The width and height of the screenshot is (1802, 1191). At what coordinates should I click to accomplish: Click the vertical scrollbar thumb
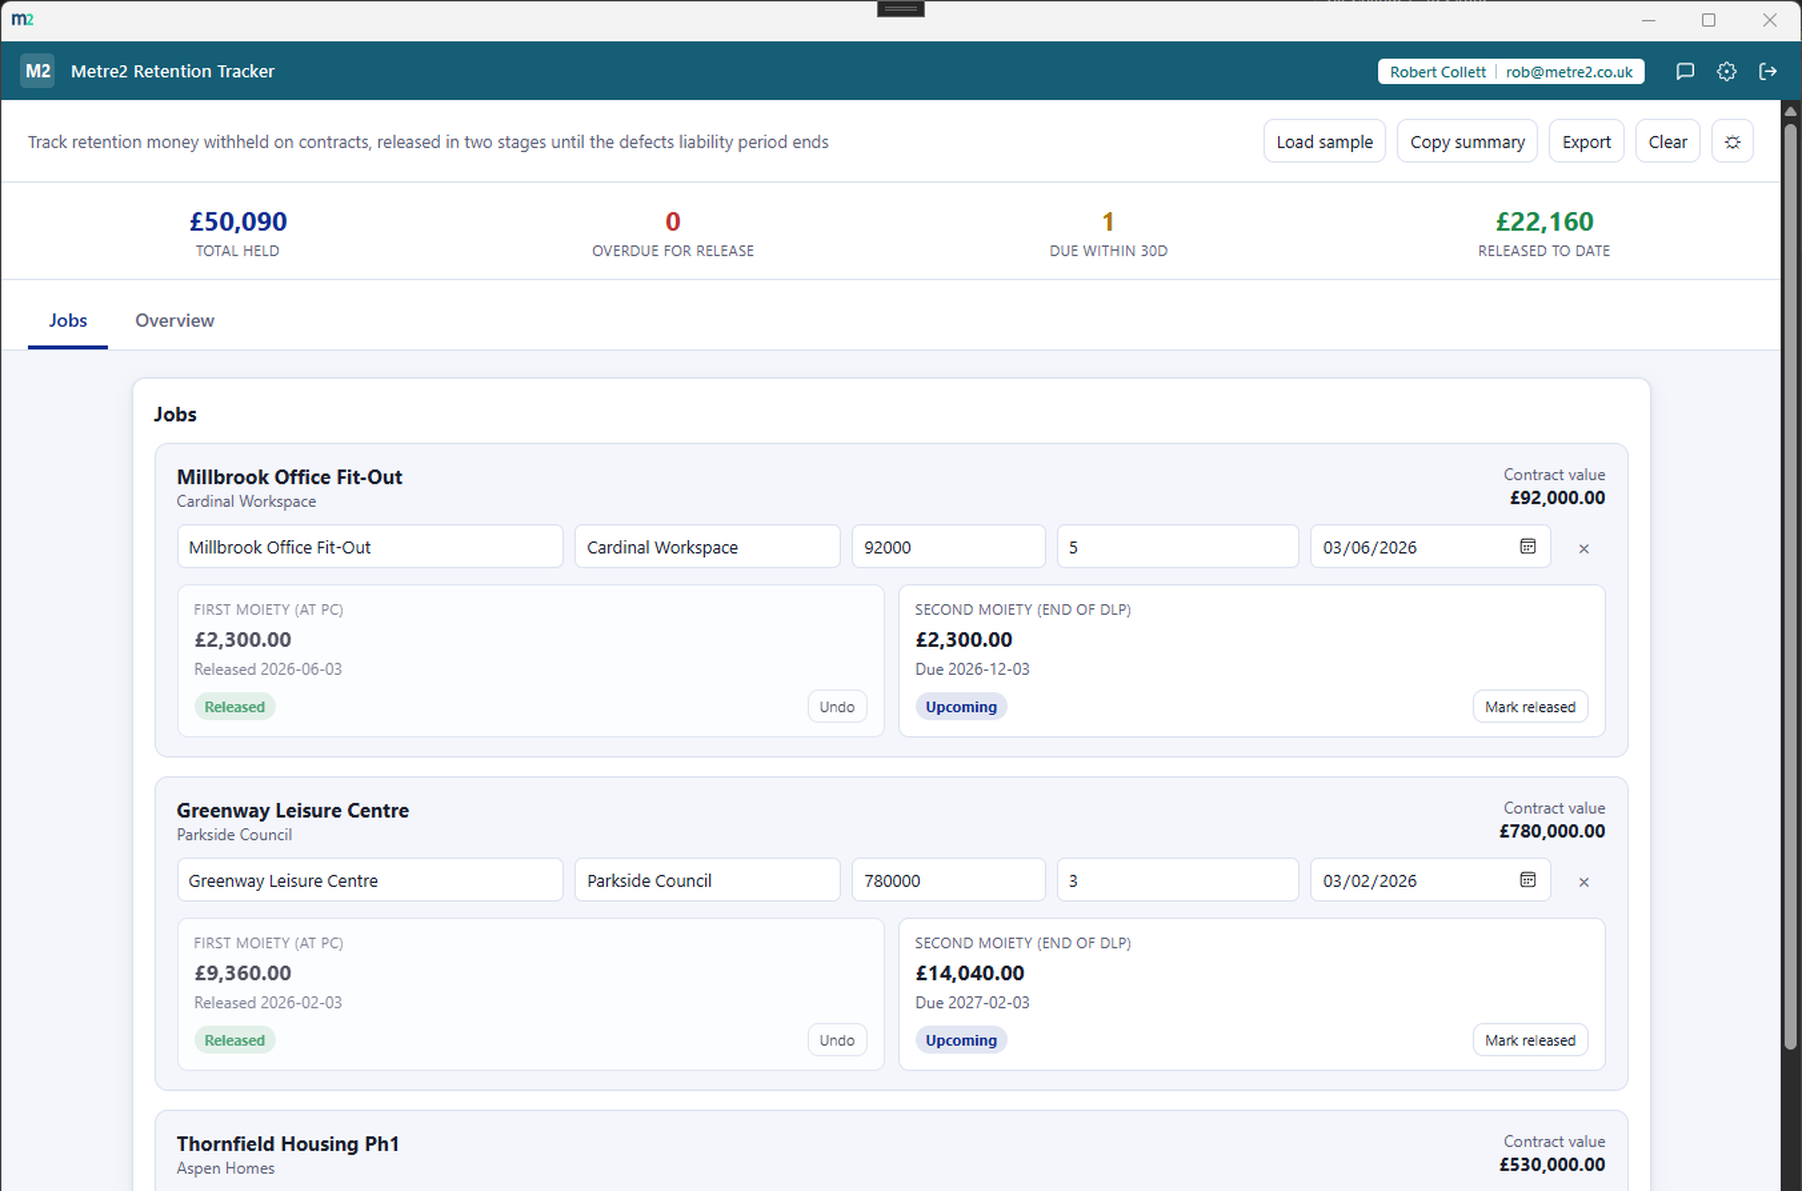click(x=1791, y=585)
